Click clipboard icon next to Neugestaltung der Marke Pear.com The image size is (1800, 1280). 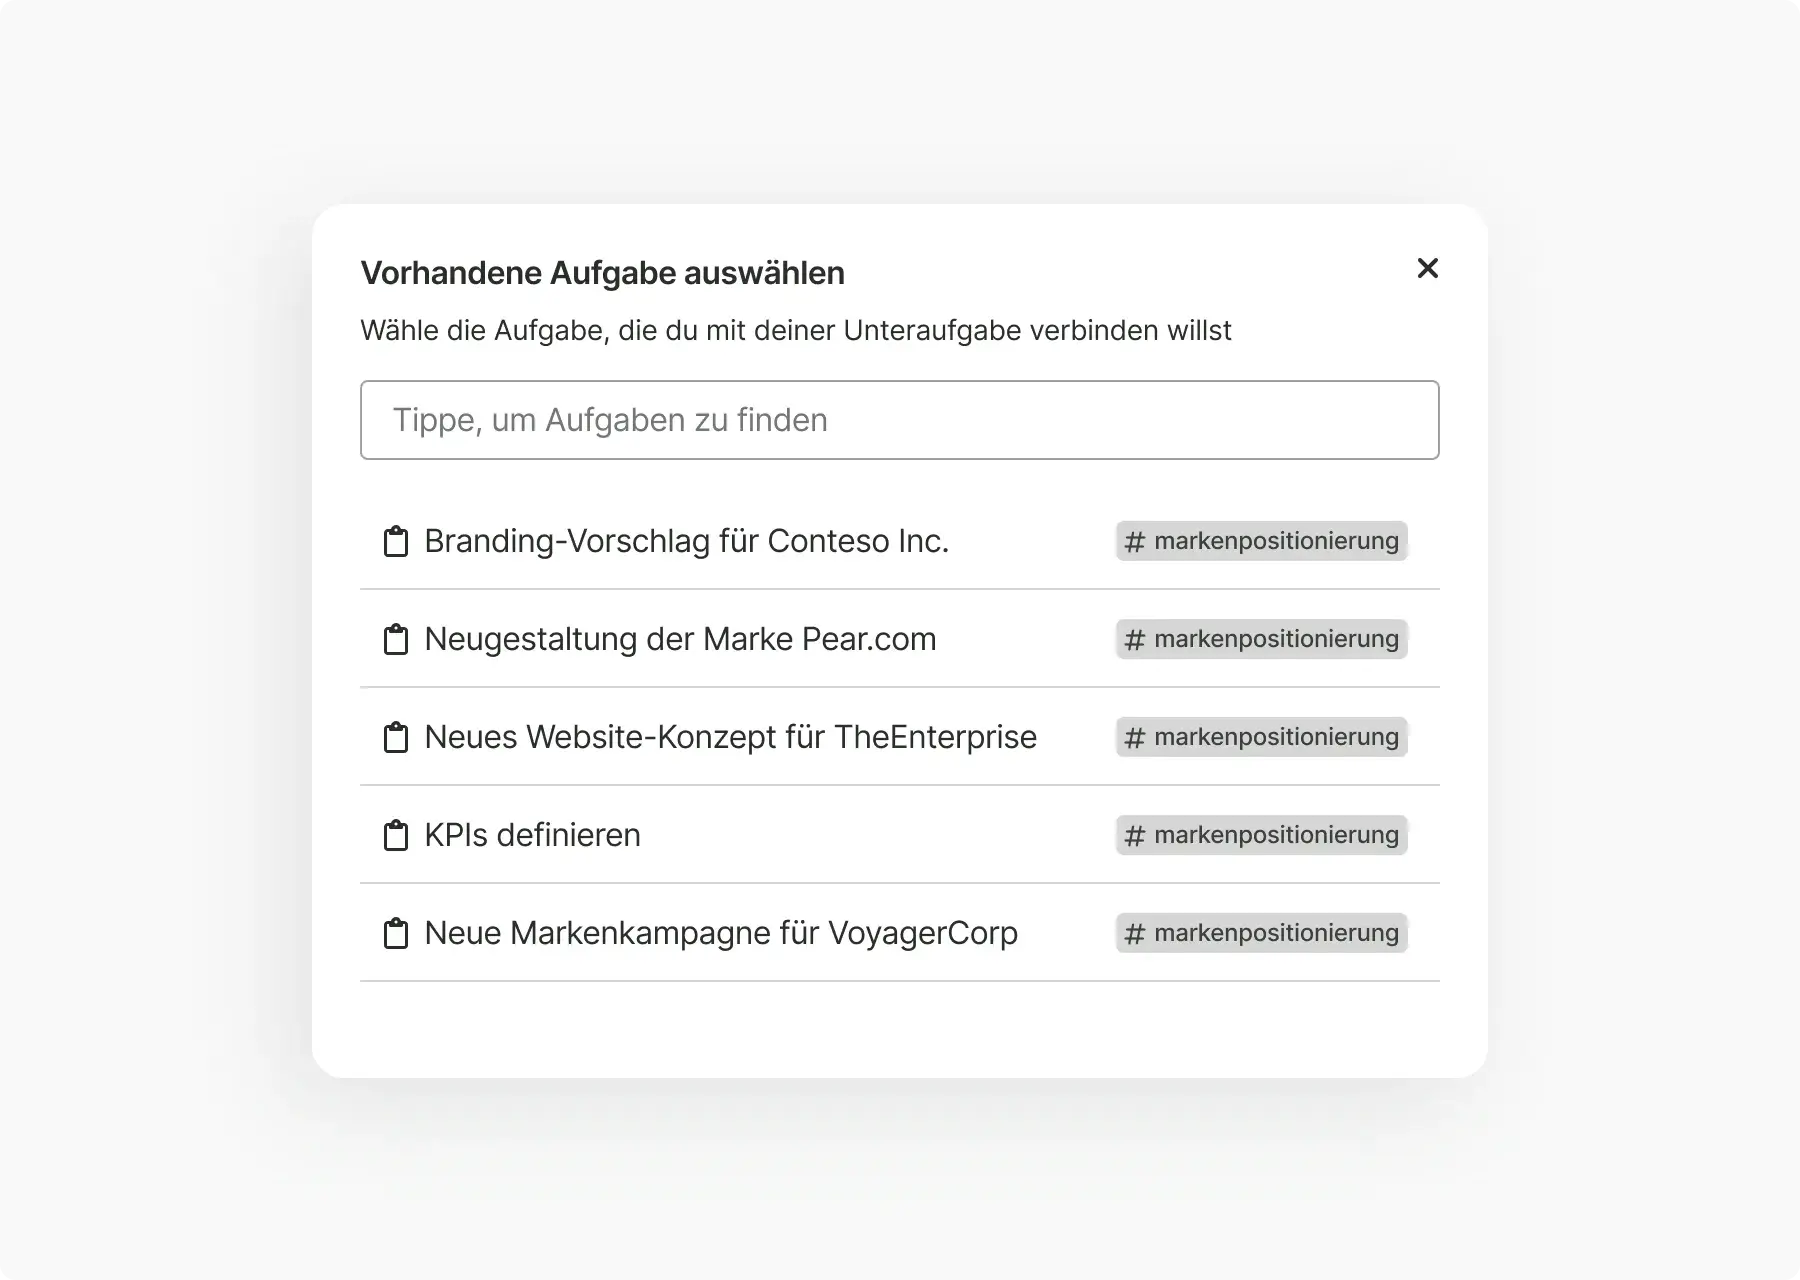pyautogui.click(x=396, y=640)
